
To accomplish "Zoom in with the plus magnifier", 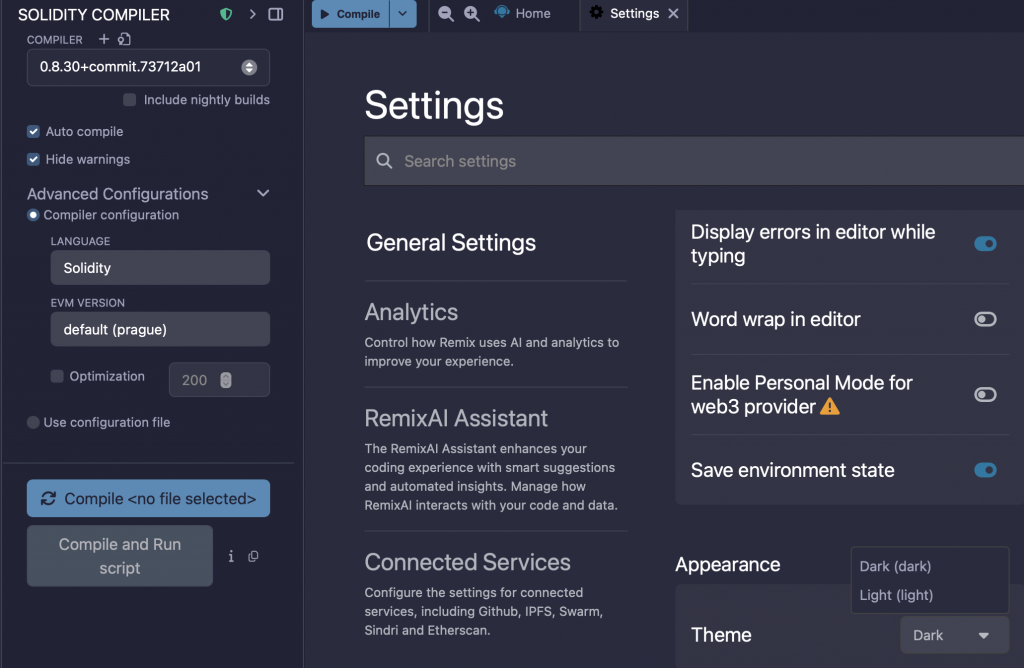I will (x=472, y=14).
